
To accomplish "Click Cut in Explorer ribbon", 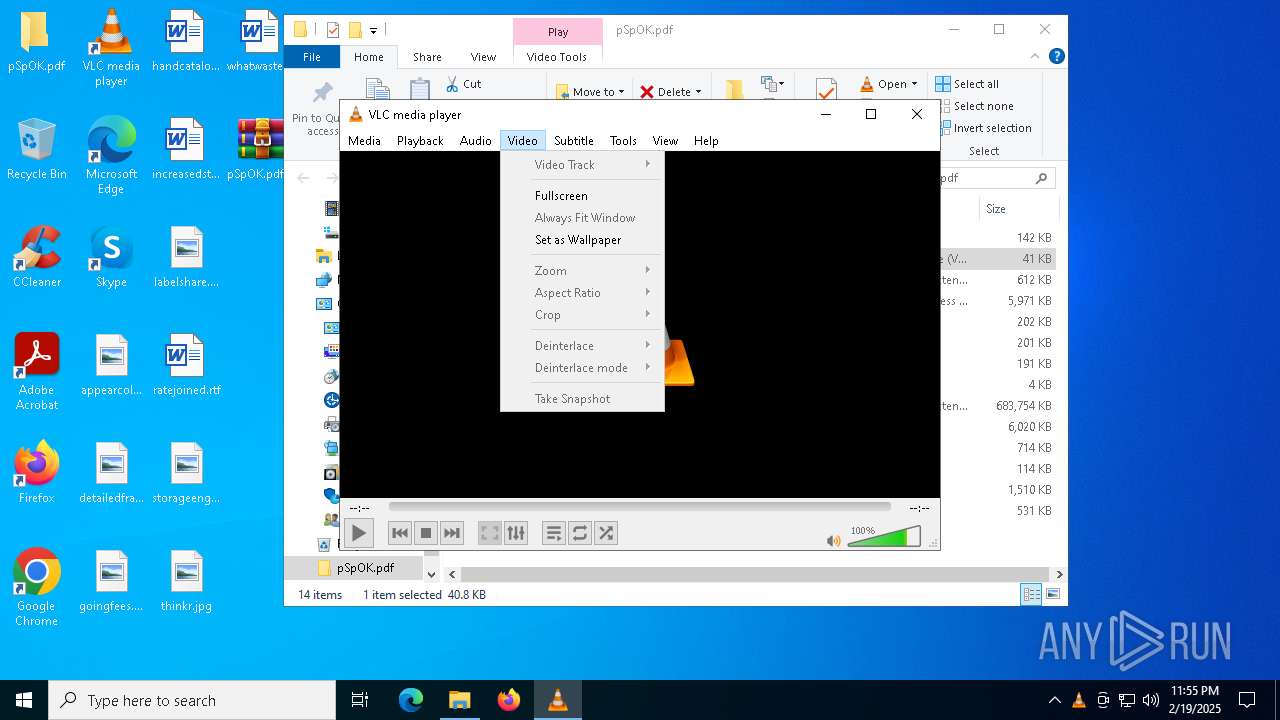I will (463, 84).
